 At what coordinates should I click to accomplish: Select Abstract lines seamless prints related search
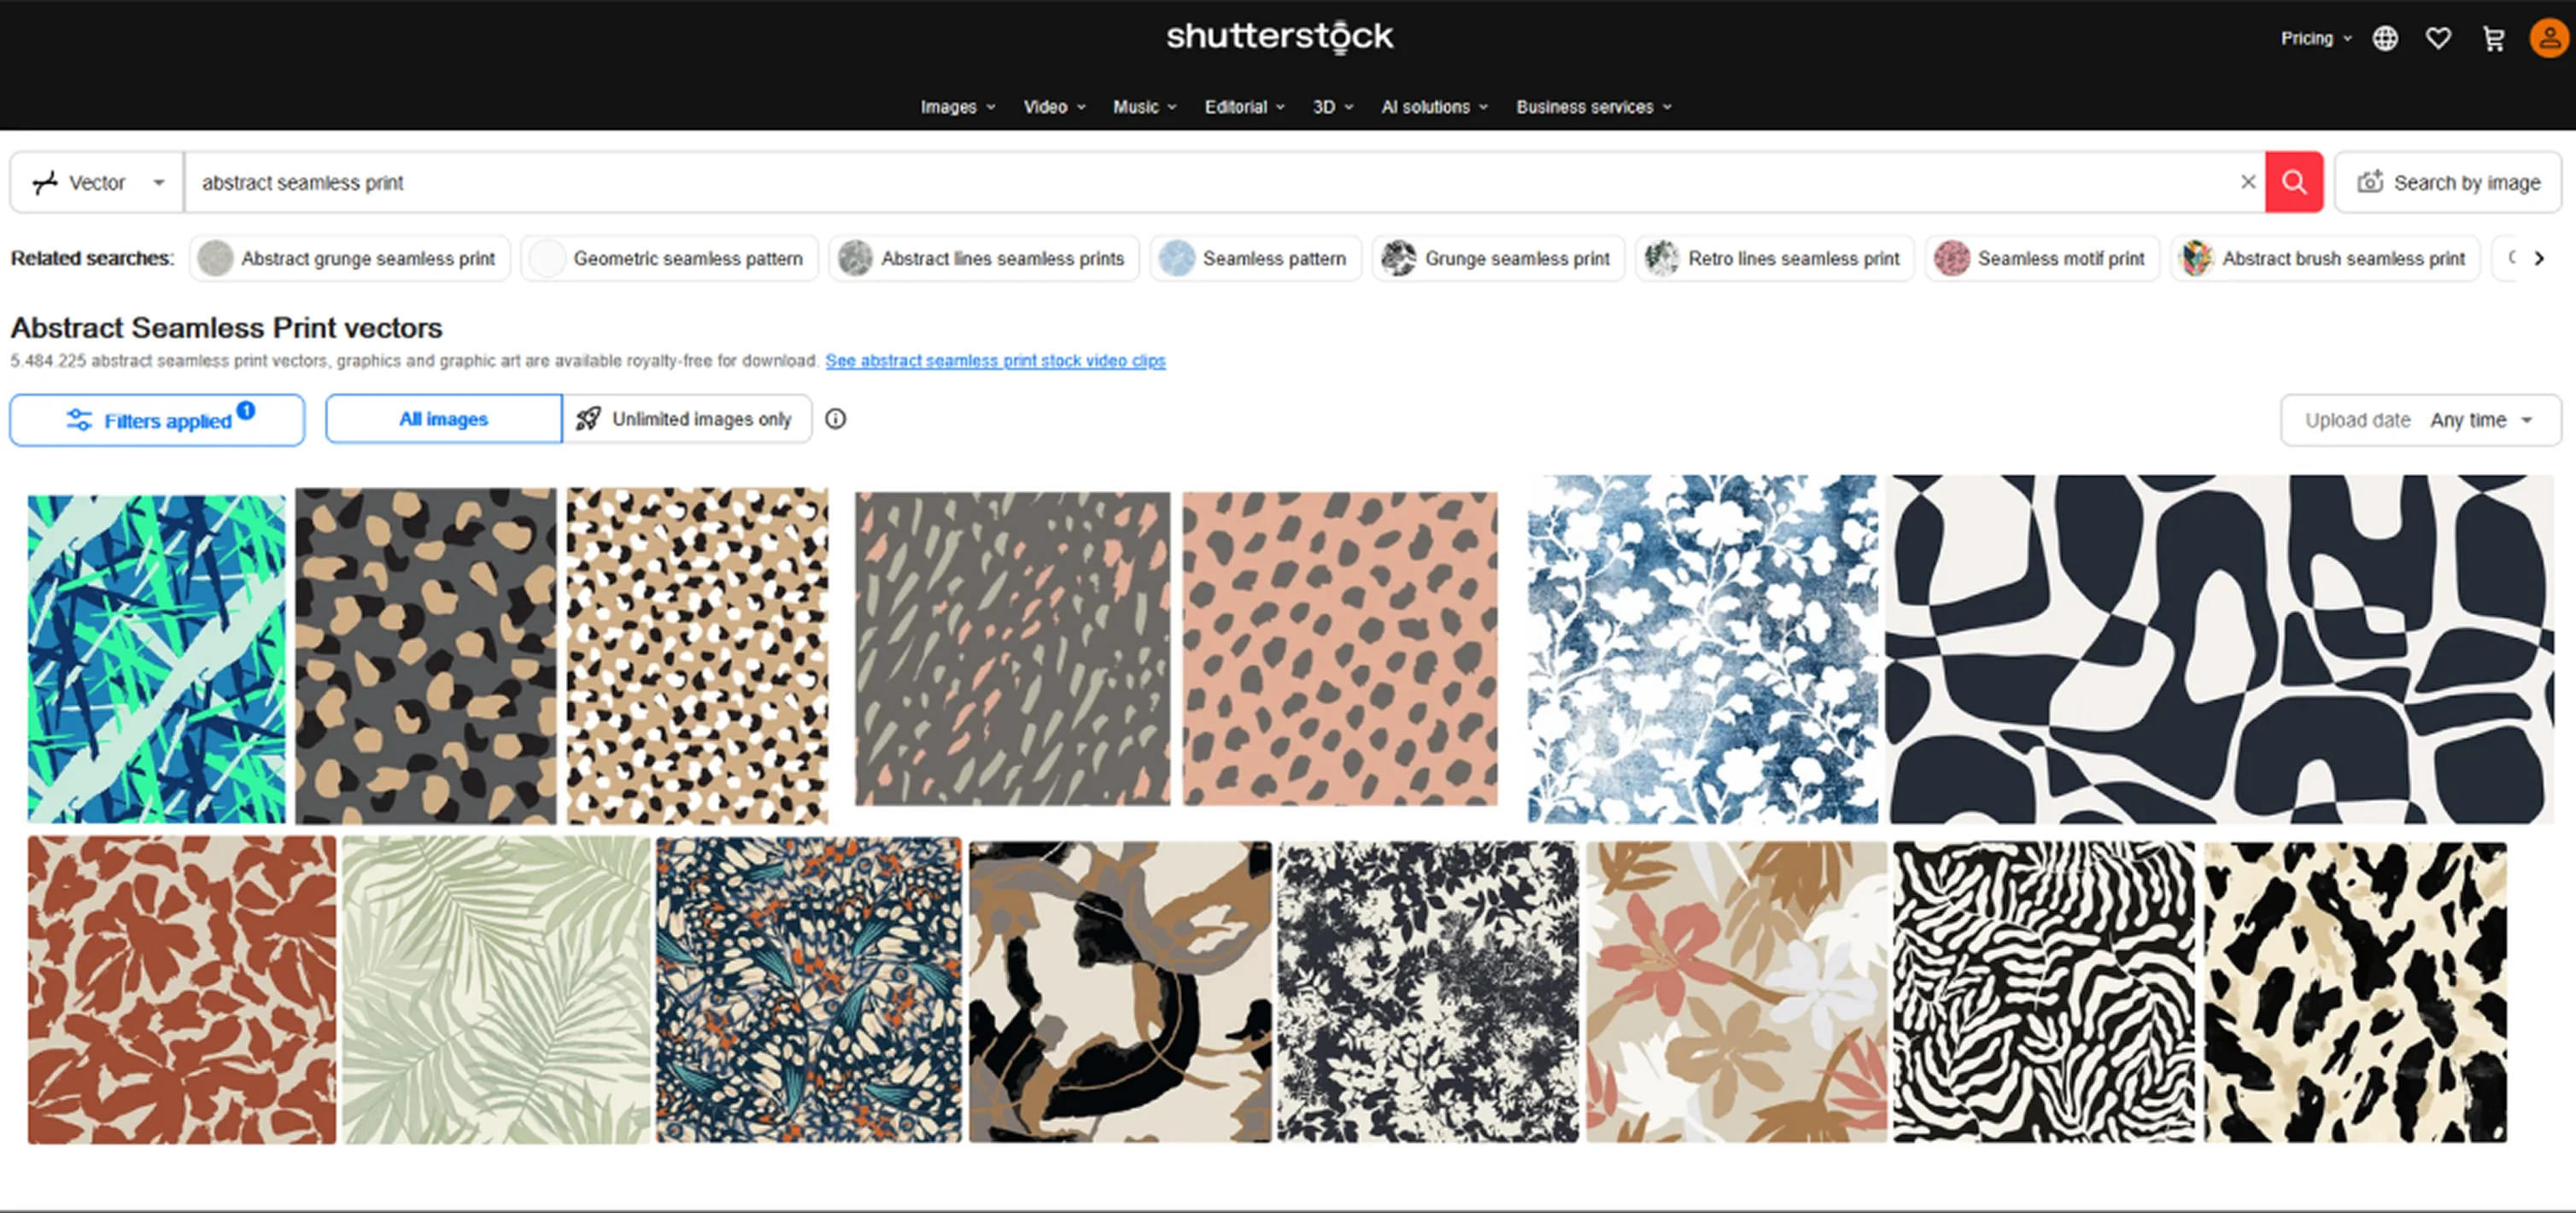coord(983,258)
